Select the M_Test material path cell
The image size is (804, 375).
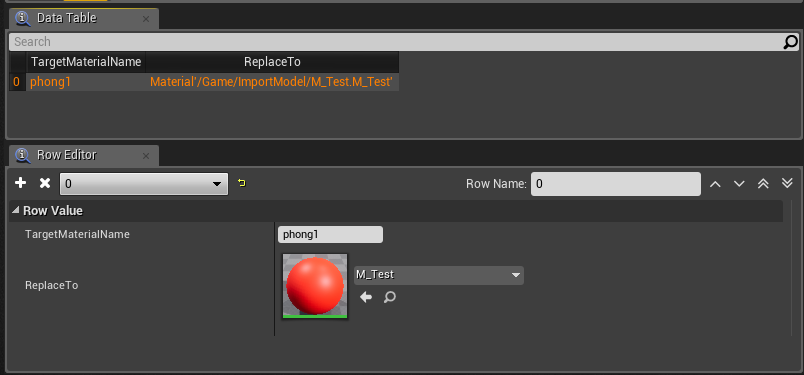pos(271,82)
